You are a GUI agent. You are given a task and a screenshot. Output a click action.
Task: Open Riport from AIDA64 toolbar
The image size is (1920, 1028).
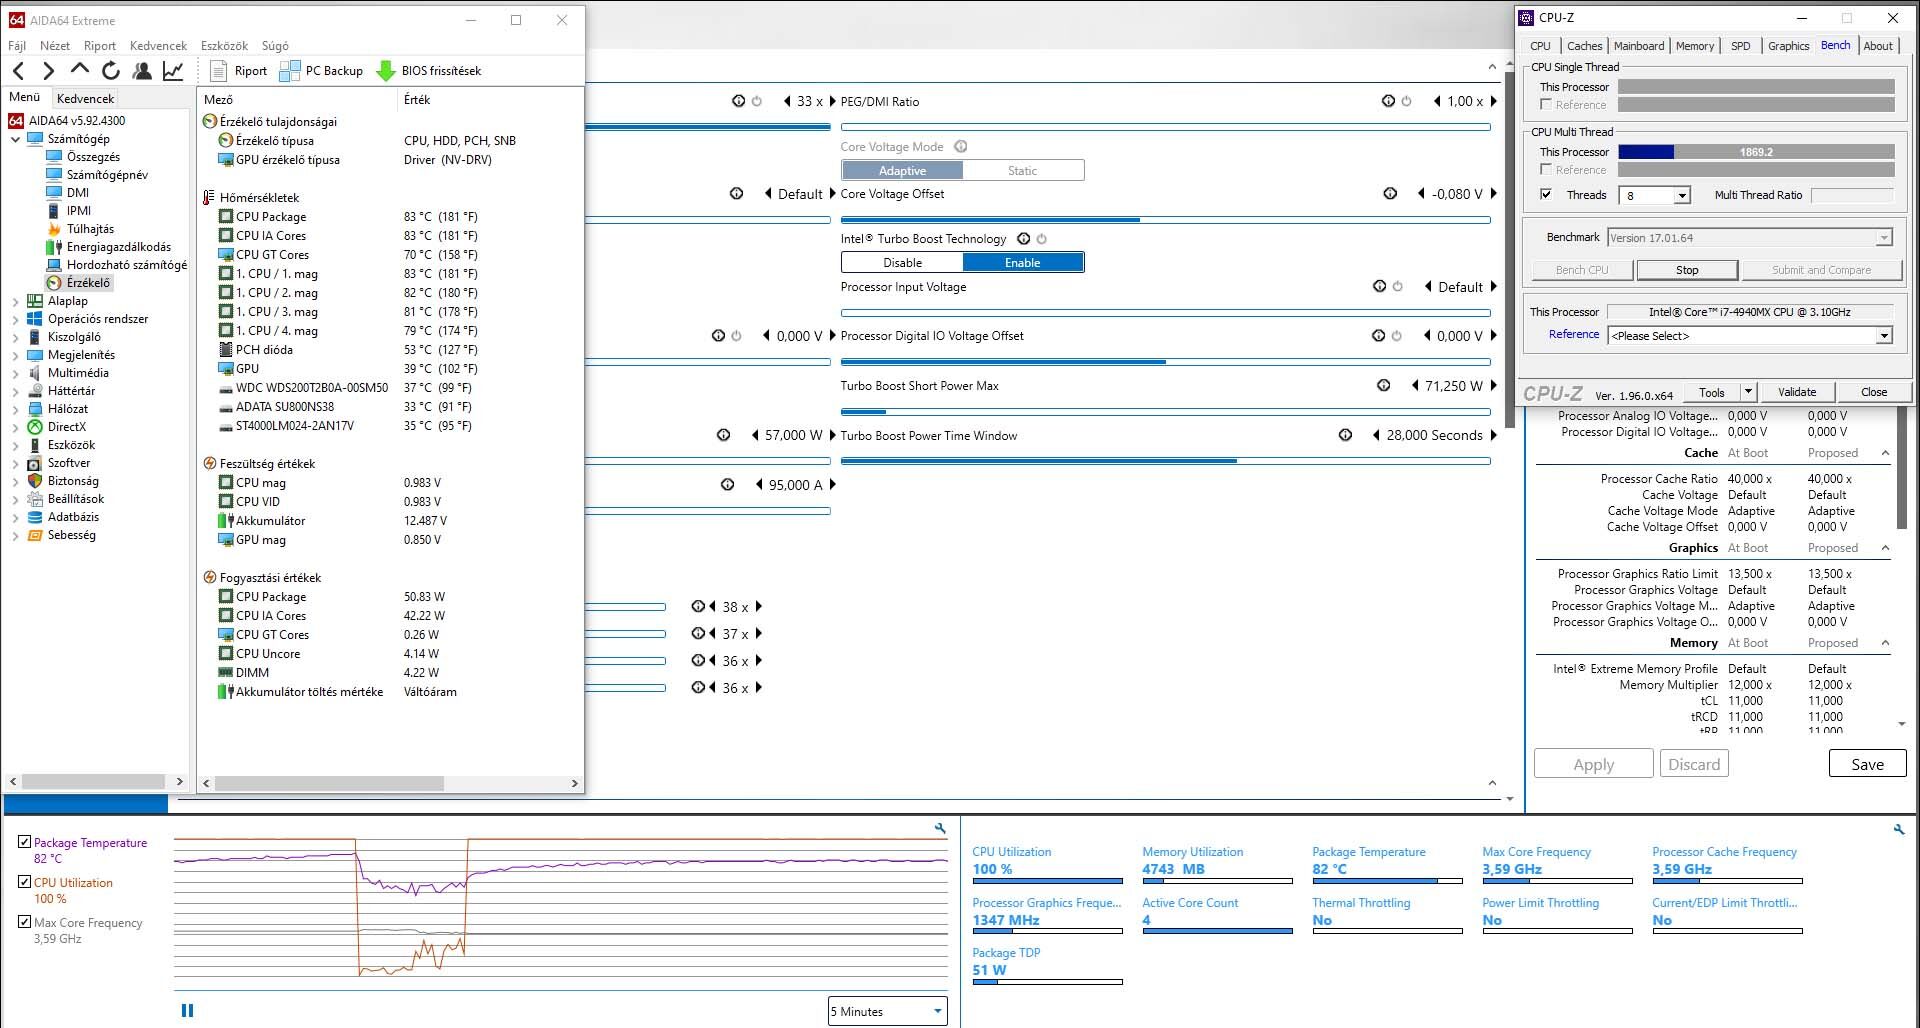239,71
